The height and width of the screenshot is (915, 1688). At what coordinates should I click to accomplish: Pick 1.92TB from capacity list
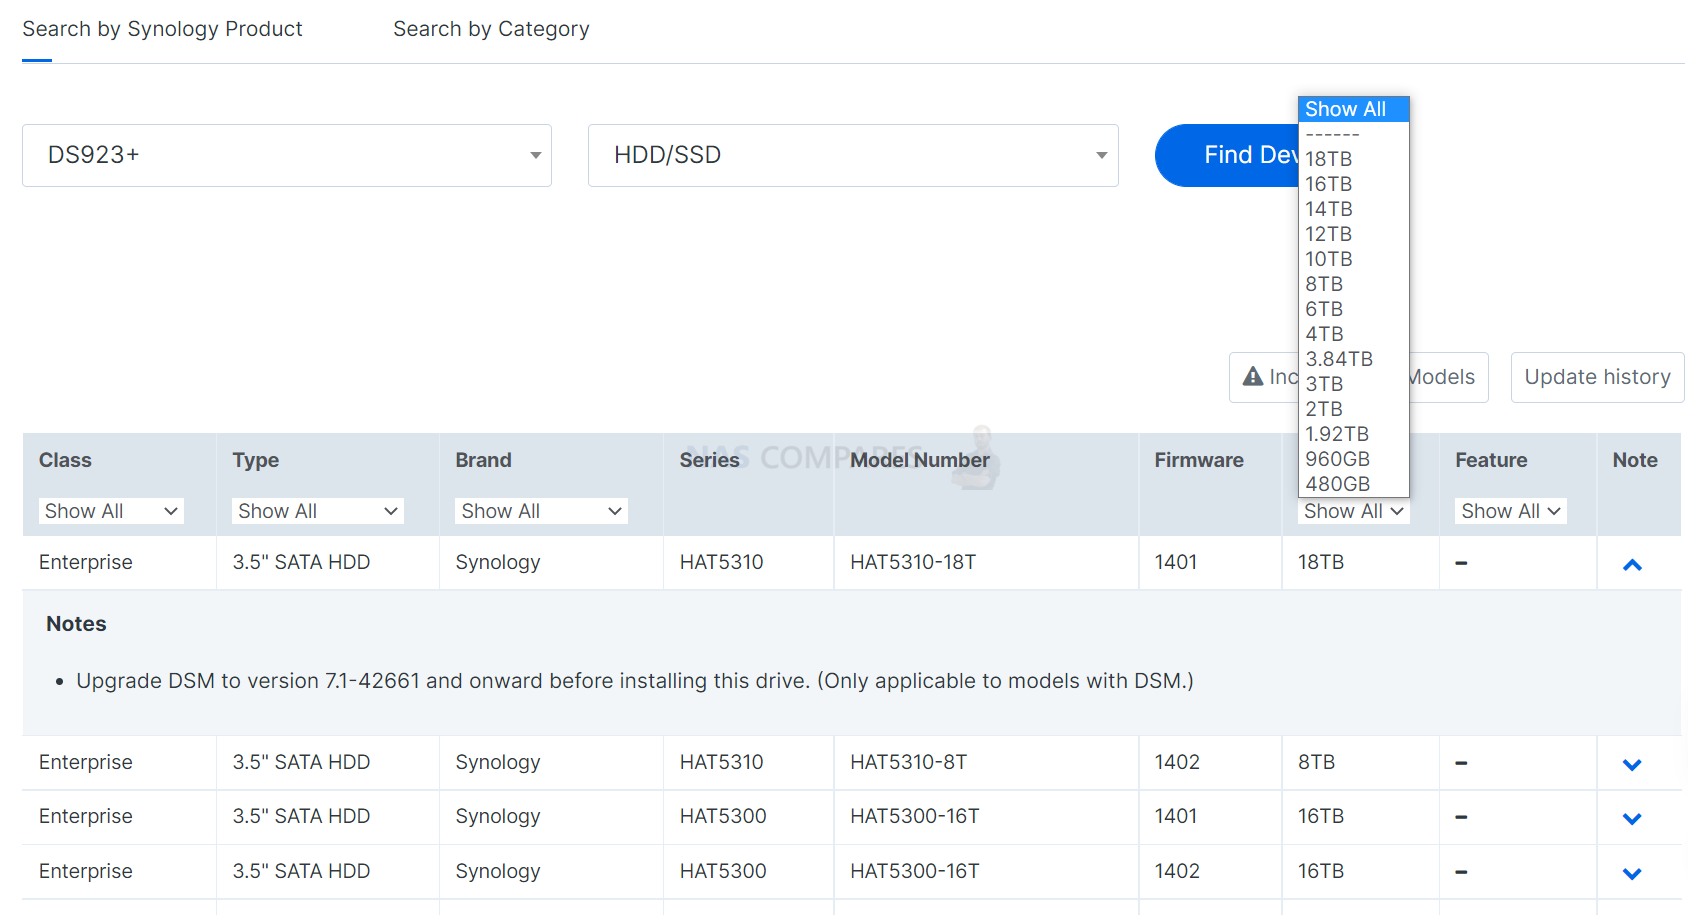point(1354,434)
